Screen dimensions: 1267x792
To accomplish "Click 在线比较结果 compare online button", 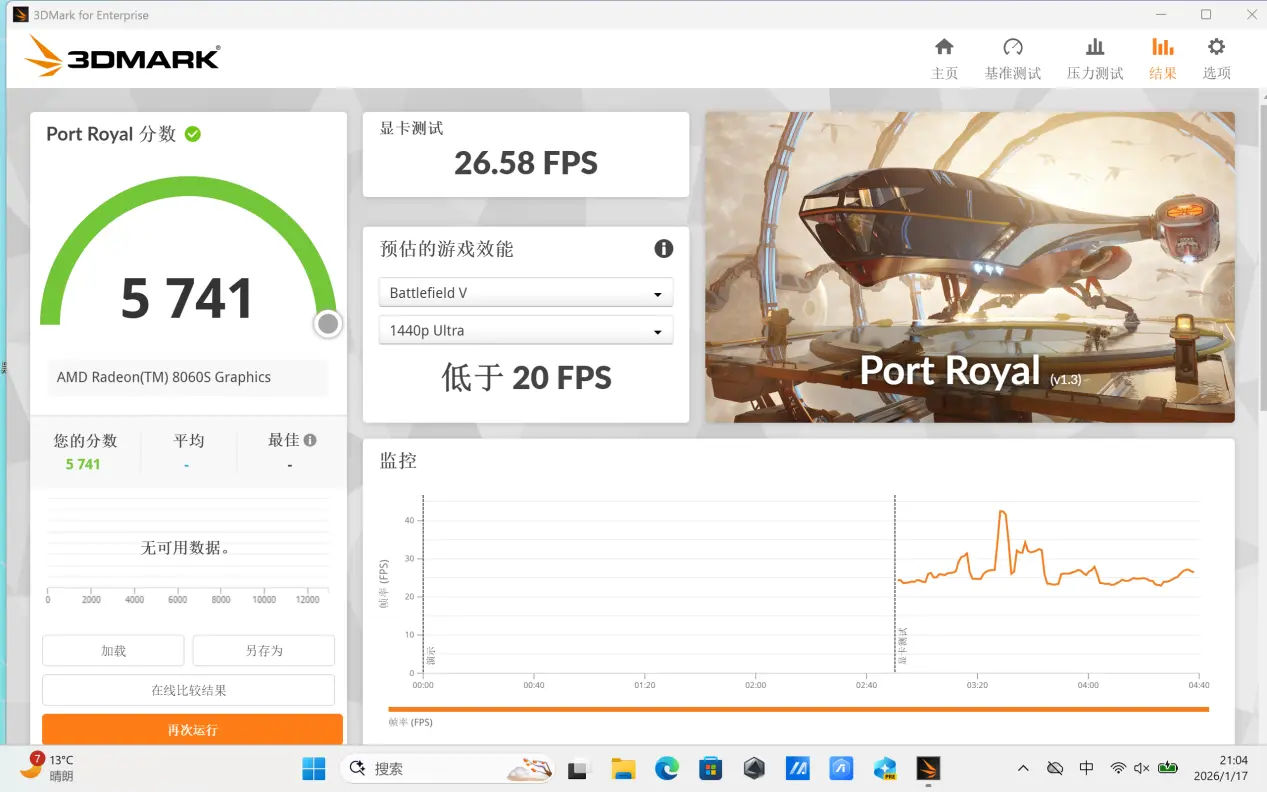I will pos(189,690).
